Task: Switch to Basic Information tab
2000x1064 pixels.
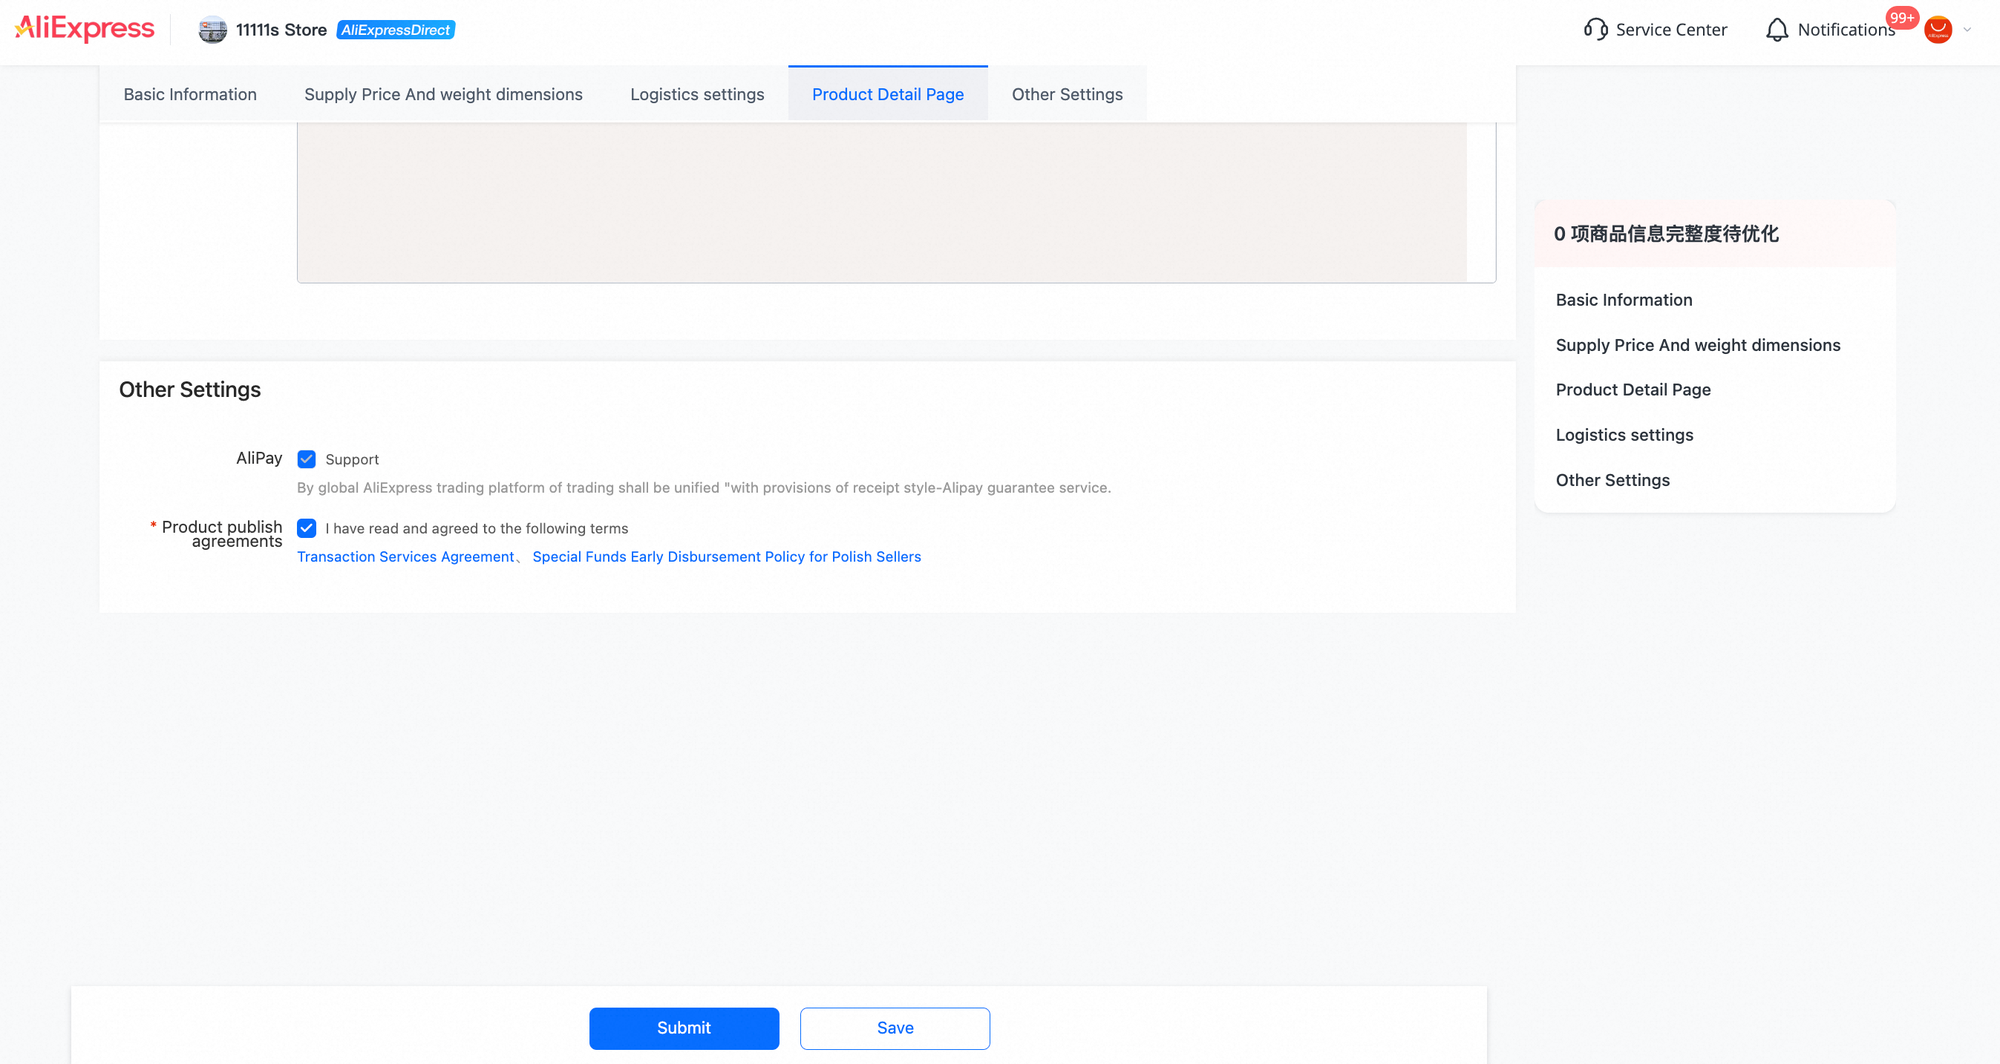Action: [x=190, y=94]
